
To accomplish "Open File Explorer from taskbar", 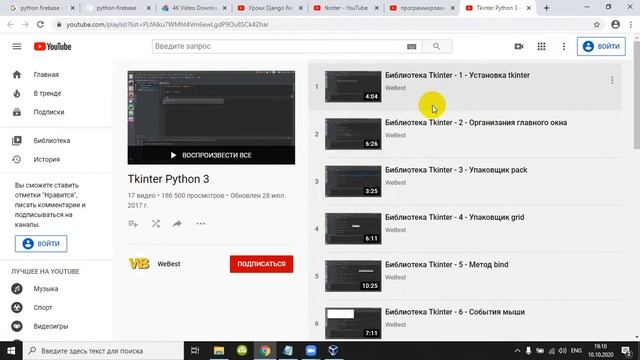I will coord(219,351).
